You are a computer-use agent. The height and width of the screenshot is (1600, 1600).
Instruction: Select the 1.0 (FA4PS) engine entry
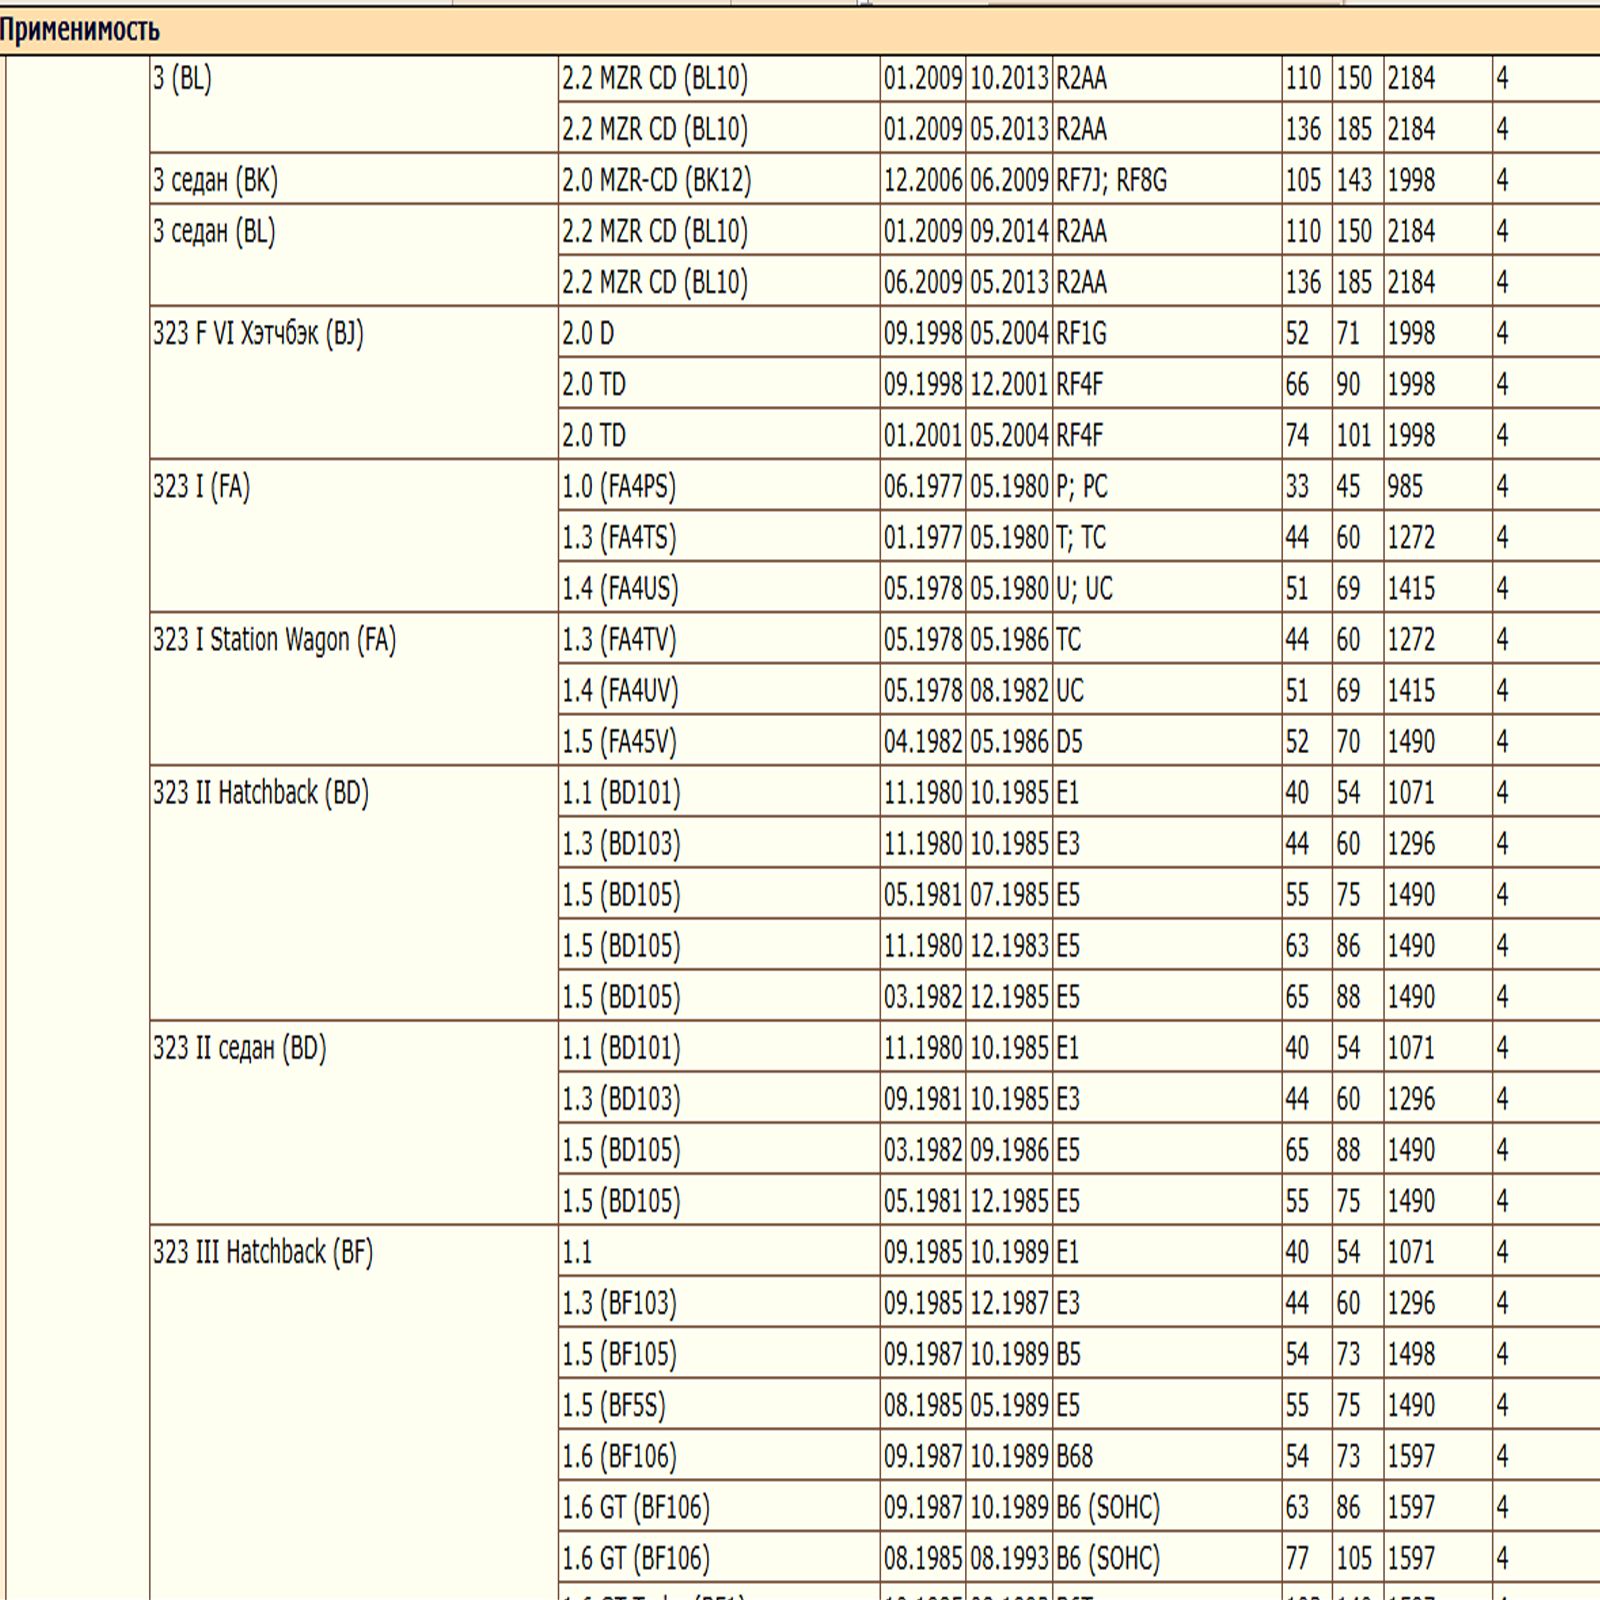618,487
